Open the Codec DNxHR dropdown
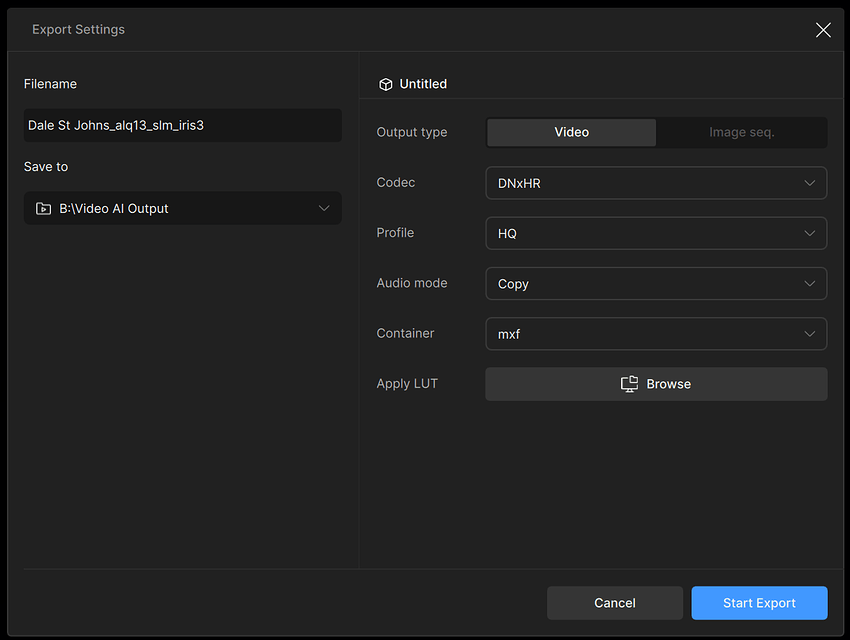This screenshot has height=640, width=850. (x=656, y=183)
